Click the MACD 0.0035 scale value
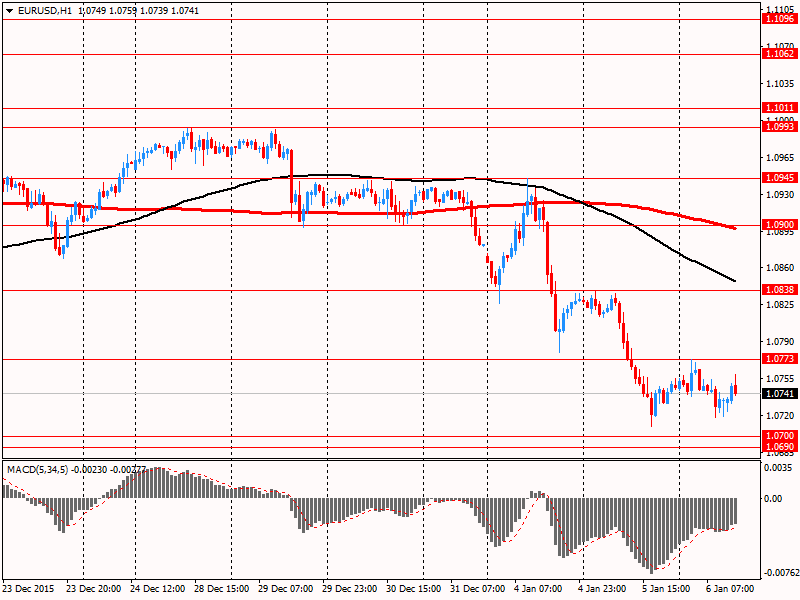800x600 pixels. (x=780, y=468)
